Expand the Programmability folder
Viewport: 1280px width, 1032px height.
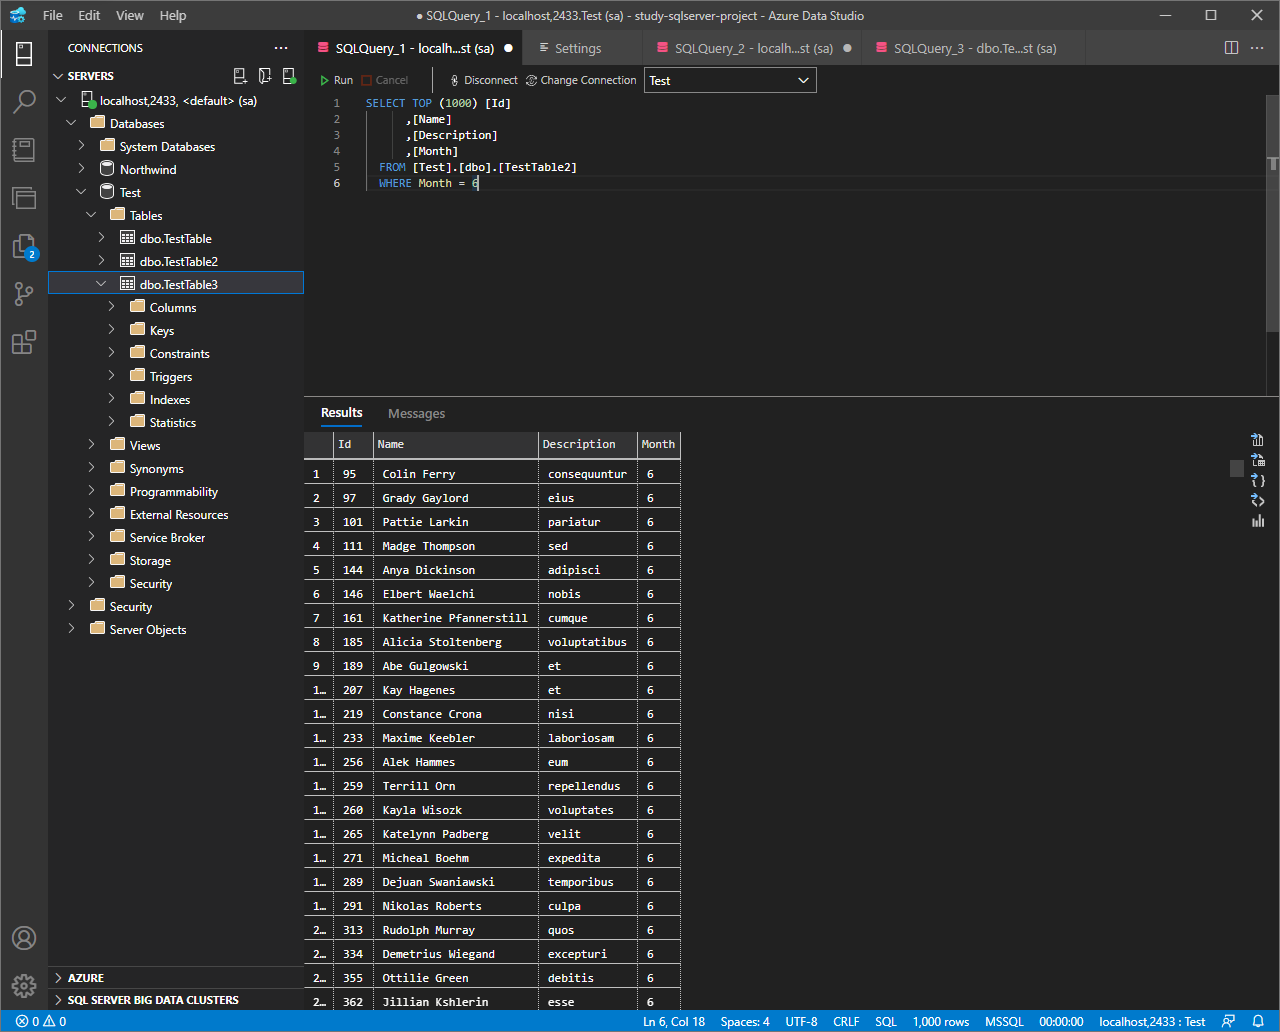pyautogui.click(x=92, y=491)
